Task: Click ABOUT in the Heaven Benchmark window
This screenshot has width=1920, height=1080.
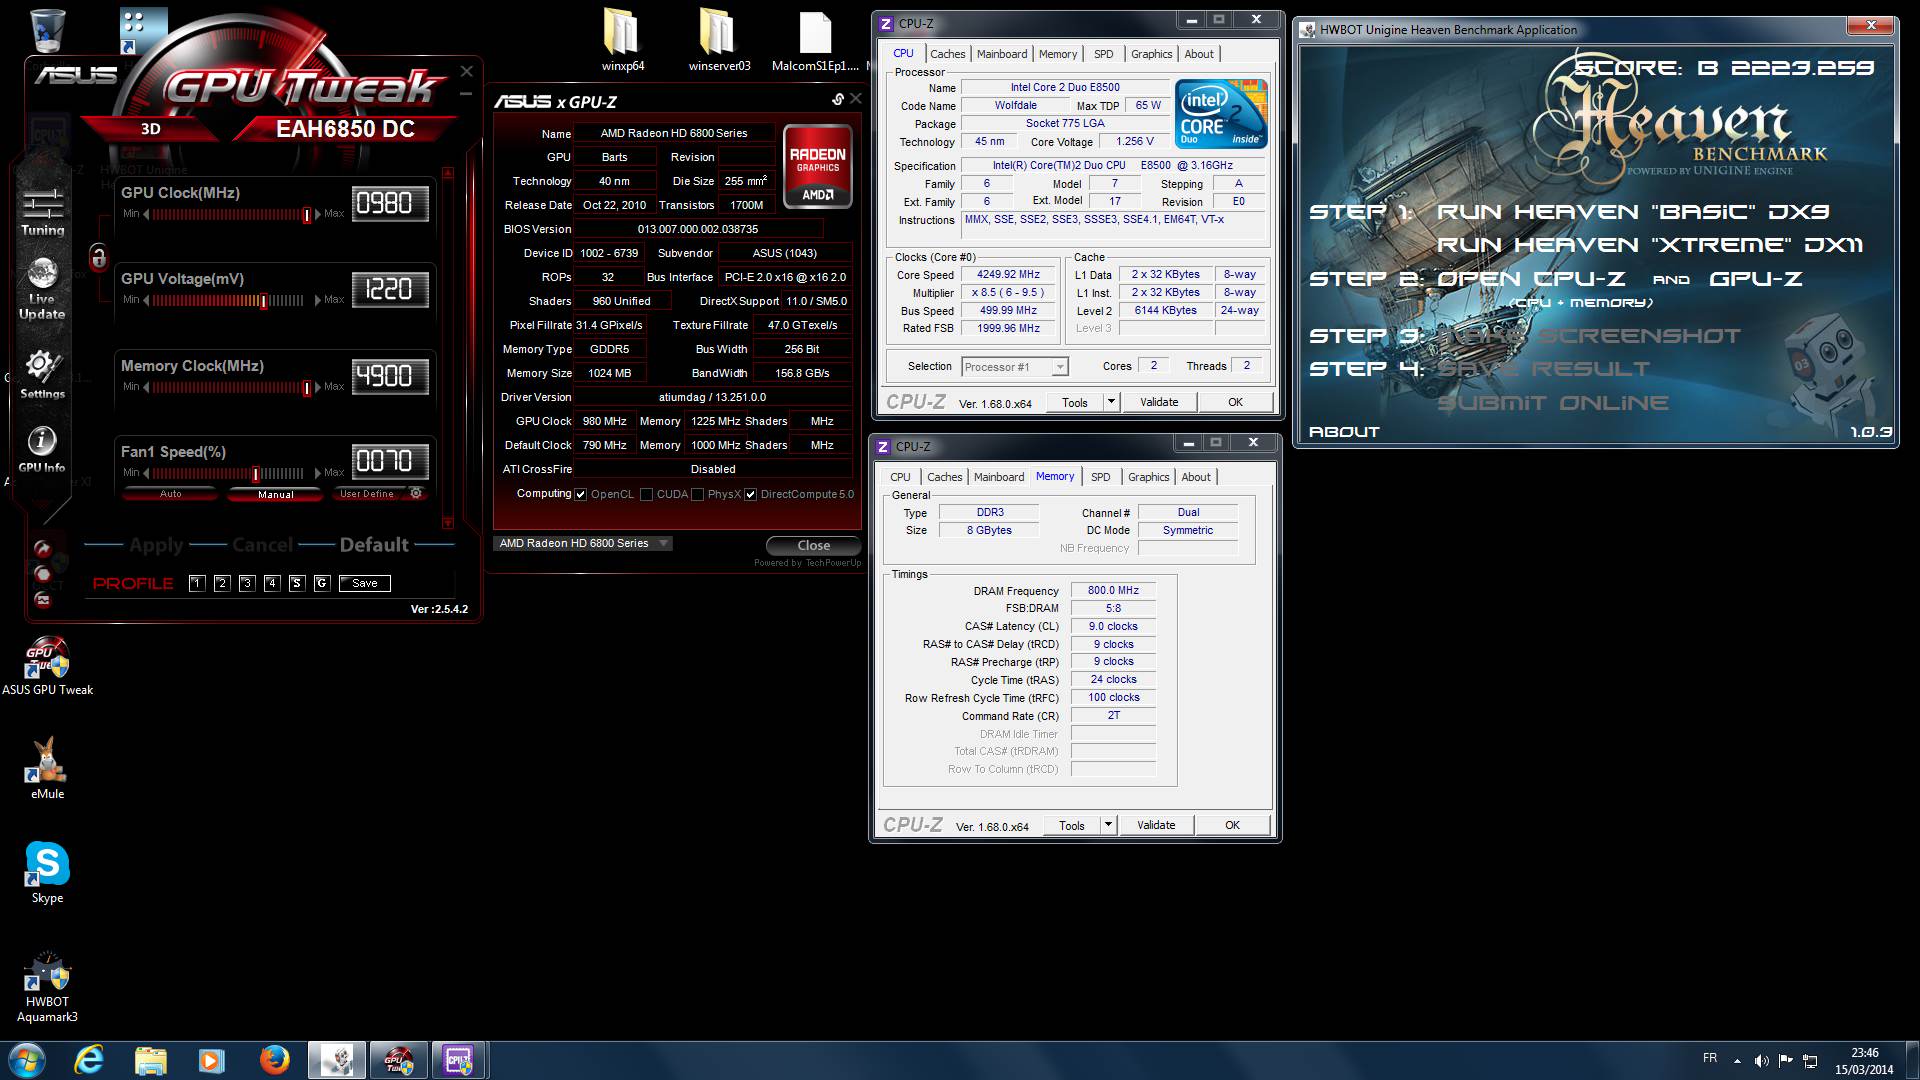Action: pos(1344,432)
